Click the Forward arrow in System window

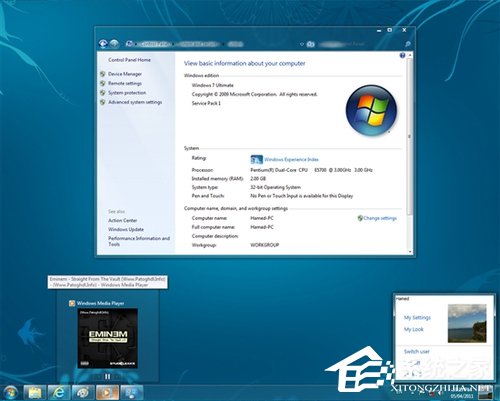click(114, 44)
